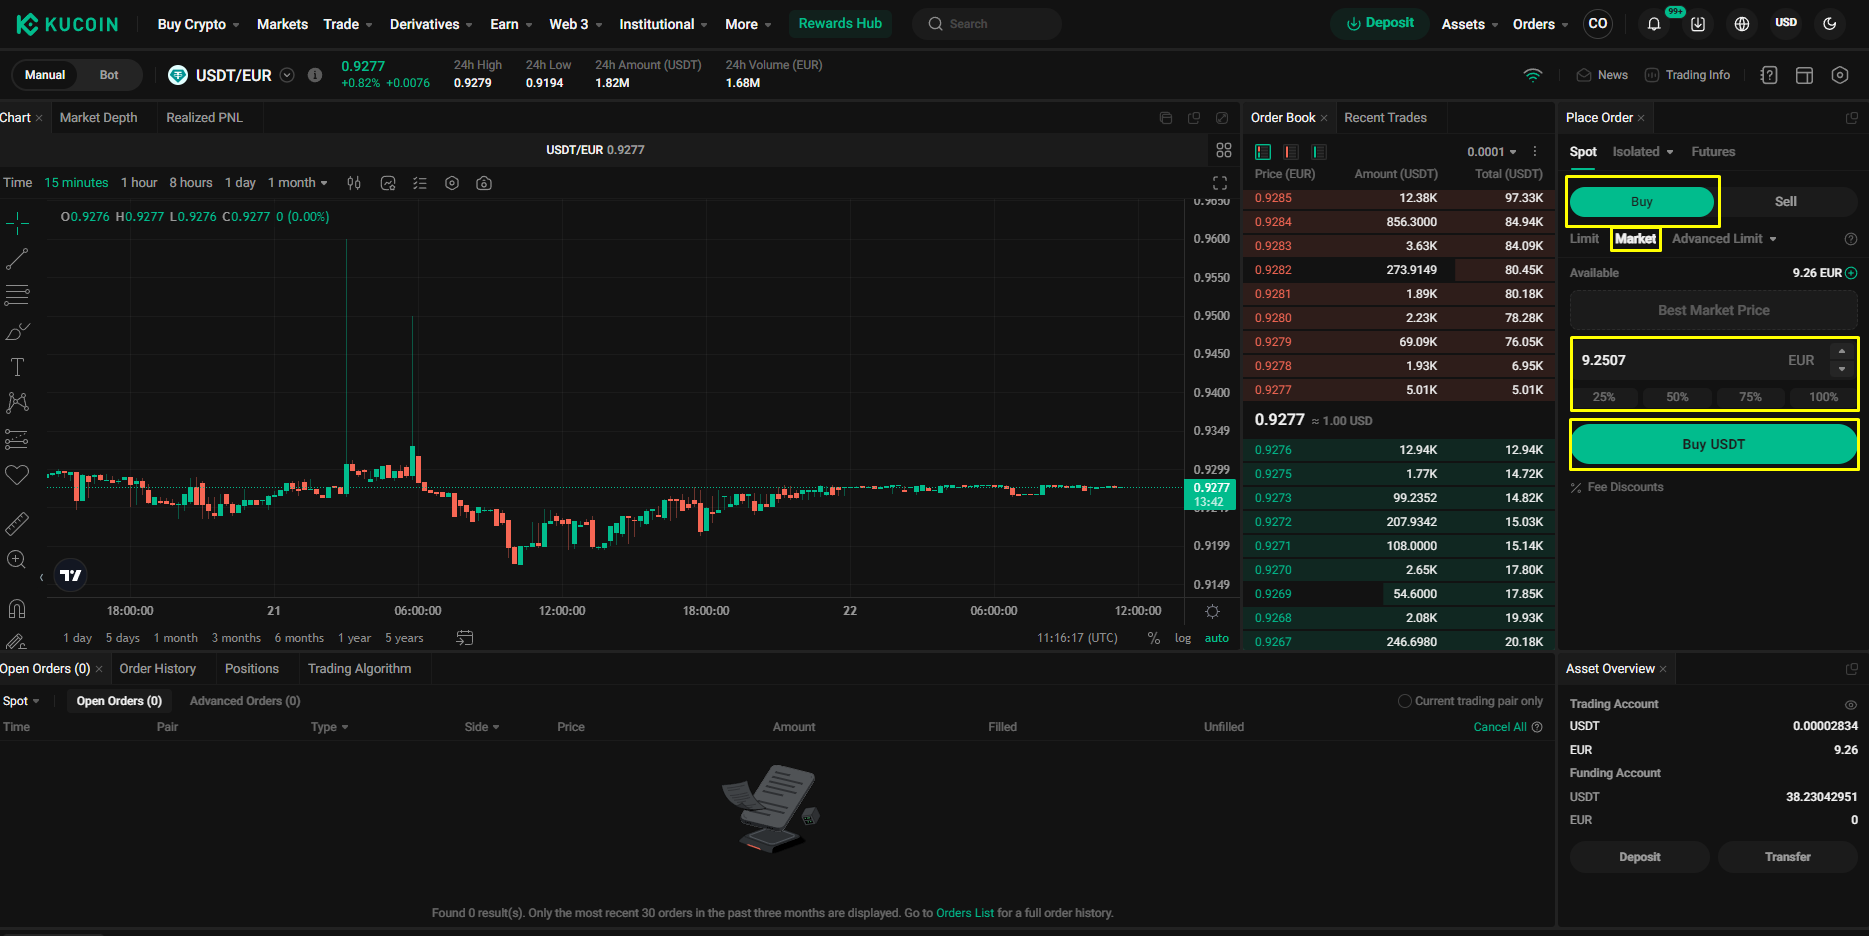The image size is (1869, 936).
Task: Take chart snapshot with camera icon
Action: pyautogui.click(x=484, y=183)
